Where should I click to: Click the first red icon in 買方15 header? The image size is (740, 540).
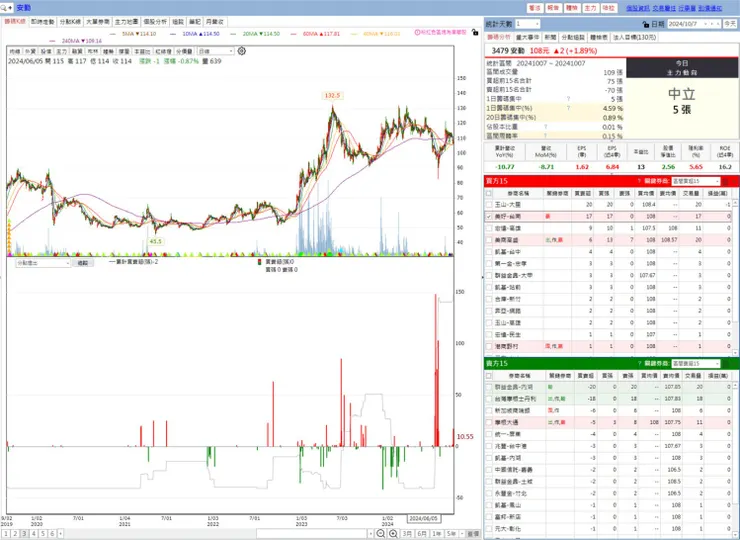tap(725, 181)
